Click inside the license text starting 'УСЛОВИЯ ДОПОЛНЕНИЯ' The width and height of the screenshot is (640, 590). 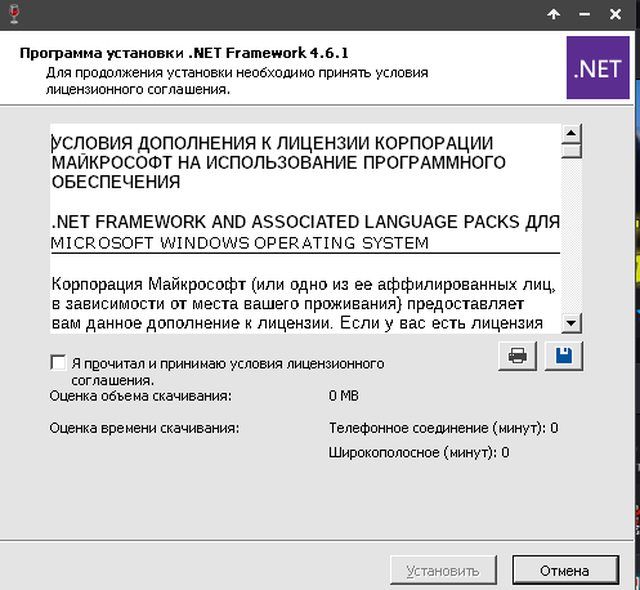click(x=278, y=162)
